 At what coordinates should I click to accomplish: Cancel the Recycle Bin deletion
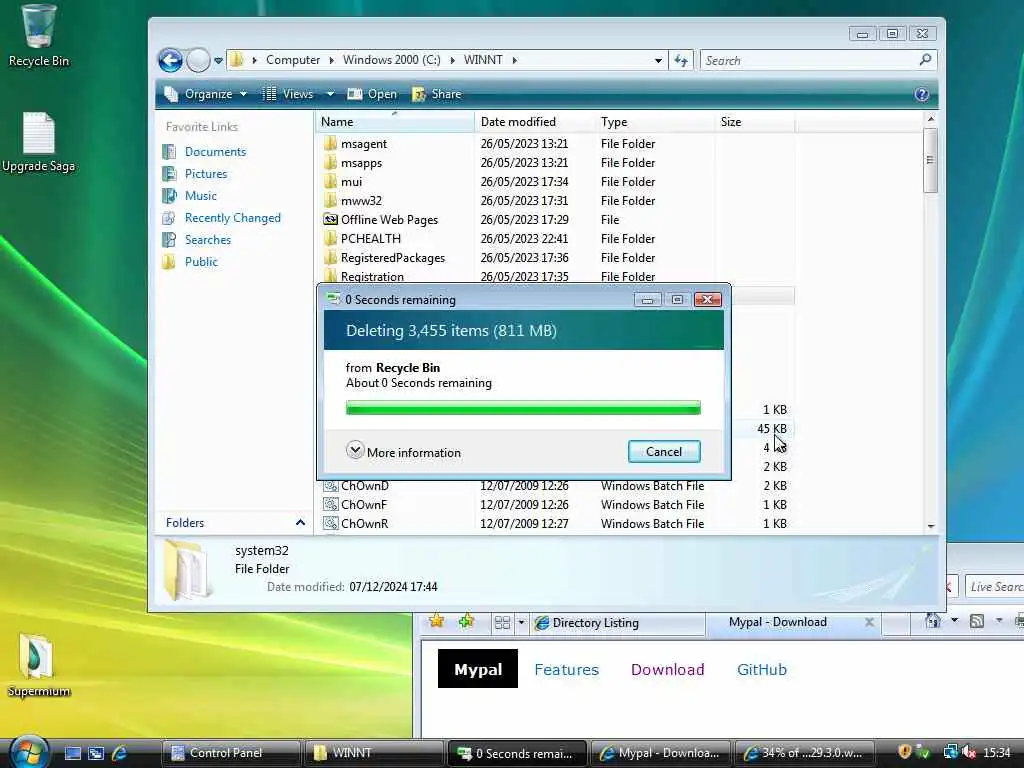(664, 452)
